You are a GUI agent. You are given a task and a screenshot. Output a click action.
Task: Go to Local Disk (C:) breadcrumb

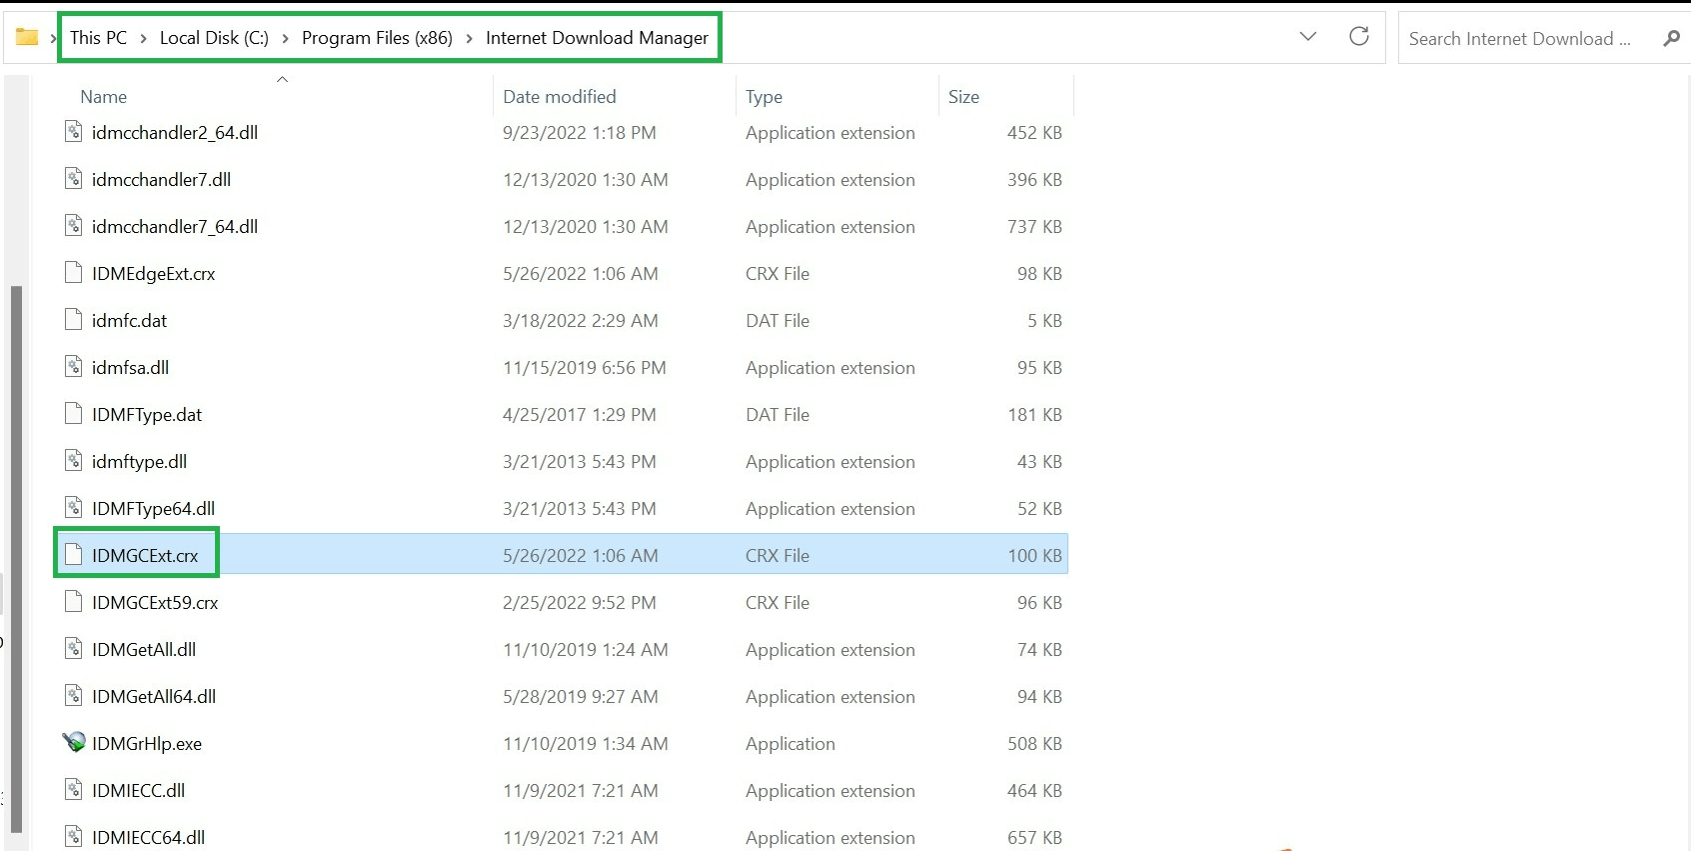[x=214, y=38]
